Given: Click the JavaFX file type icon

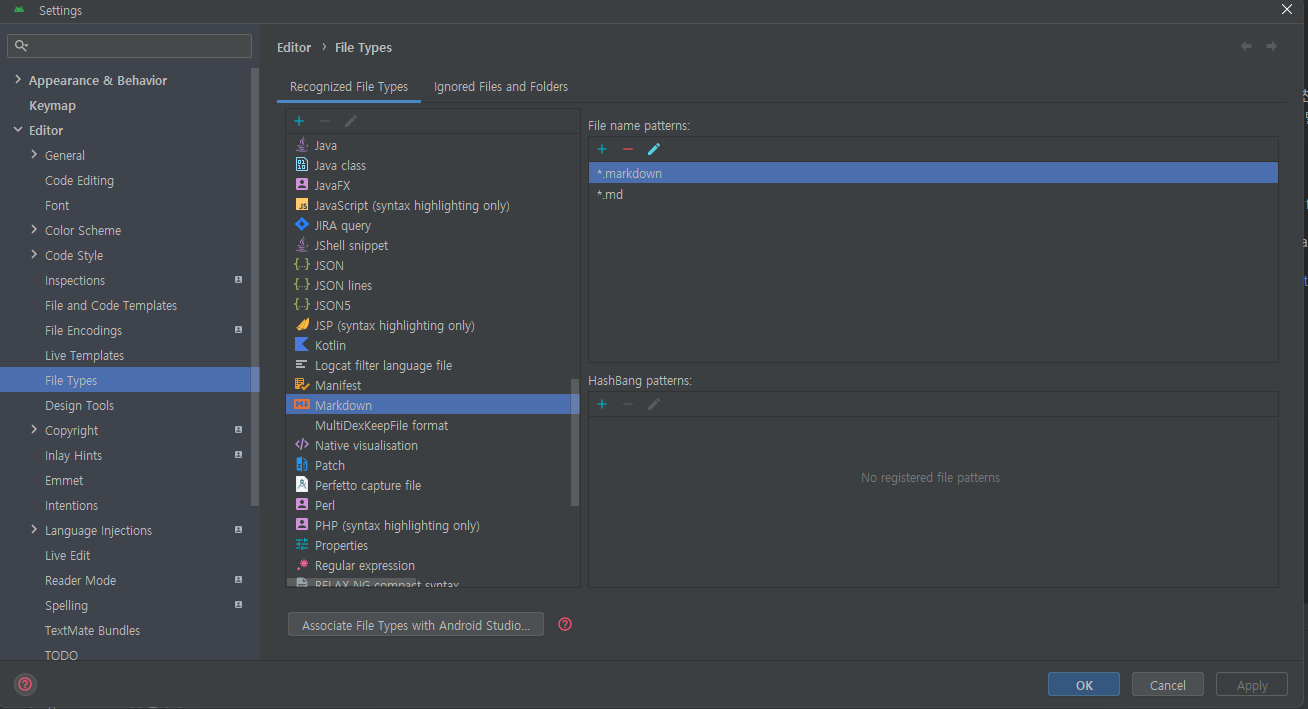Looking at the screenshot, I should click(x=302, y=185).
